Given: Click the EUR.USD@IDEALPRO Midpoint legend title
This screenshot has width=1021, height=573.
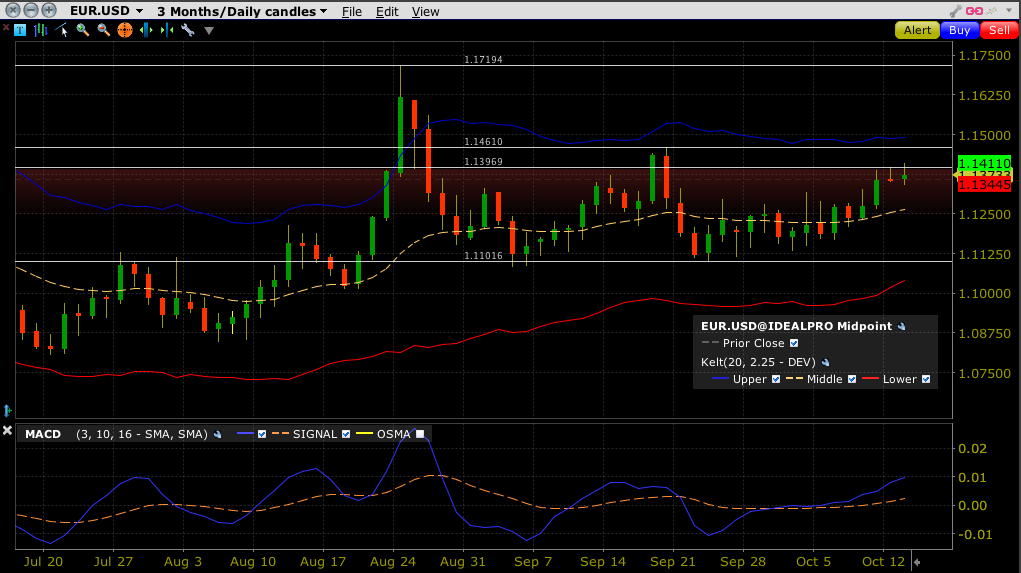Looking at the screenshot, I should (x=796, y=326).
